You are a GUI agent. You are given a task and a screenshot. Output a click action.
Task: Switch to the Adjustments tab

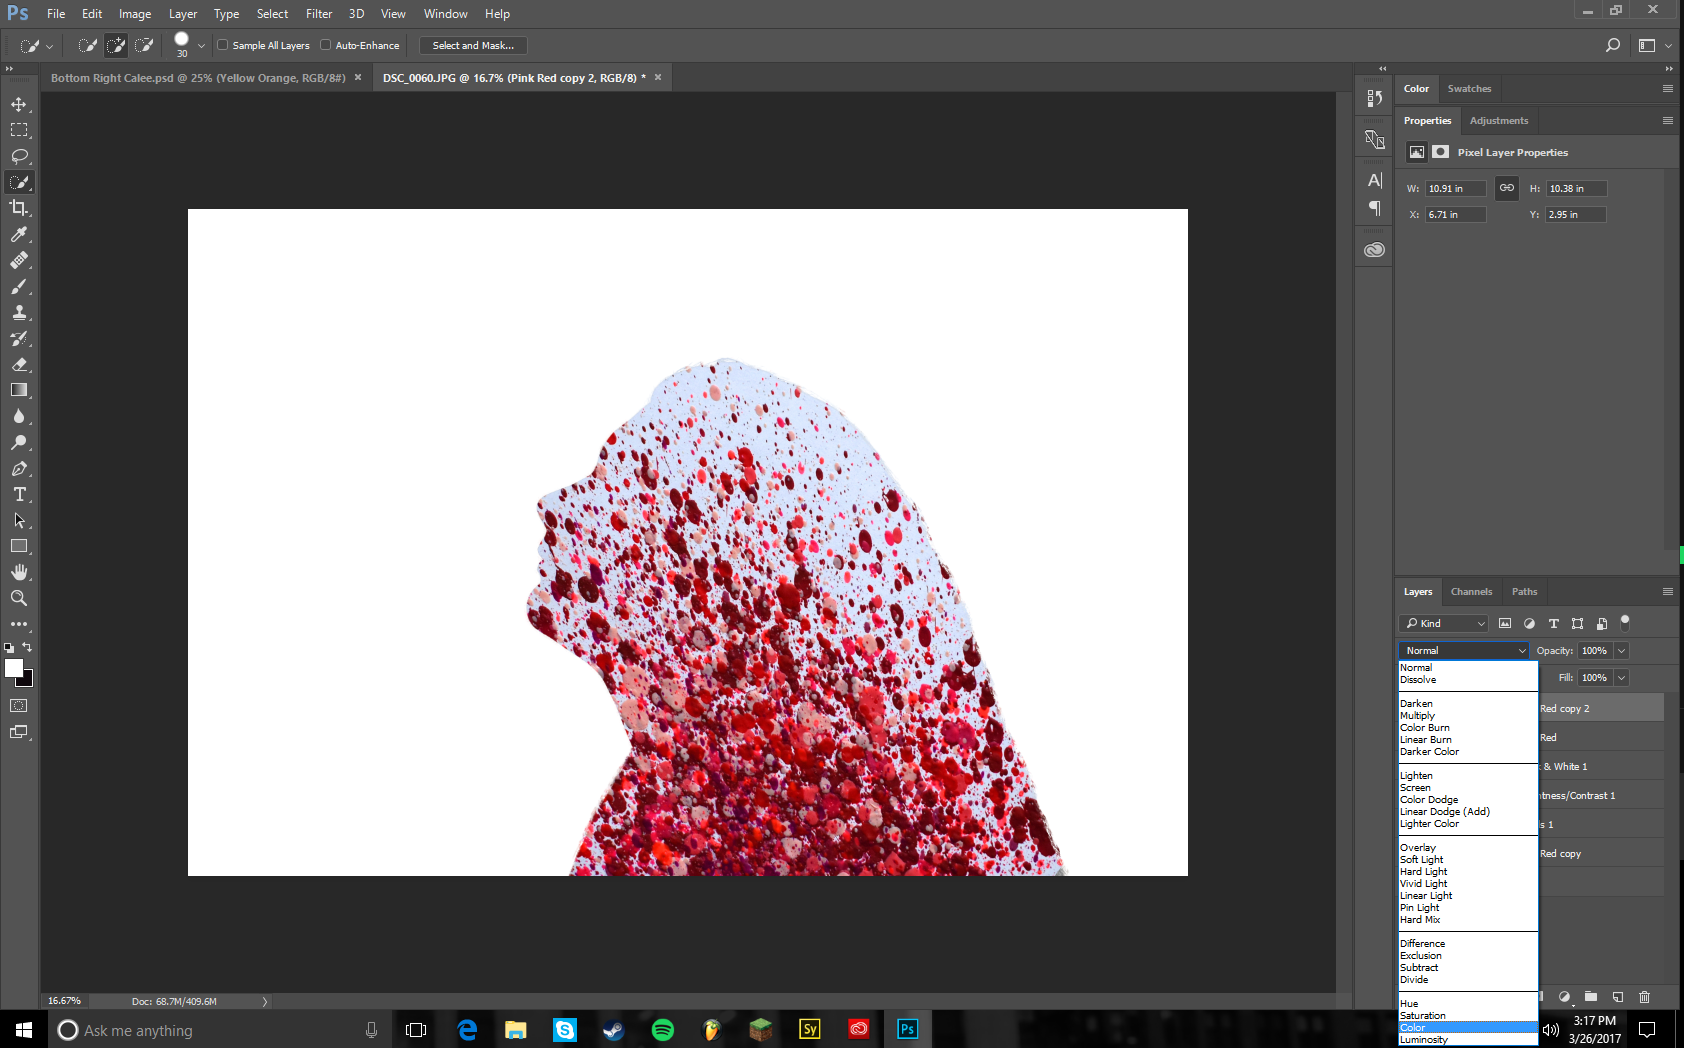(1498, 120)
